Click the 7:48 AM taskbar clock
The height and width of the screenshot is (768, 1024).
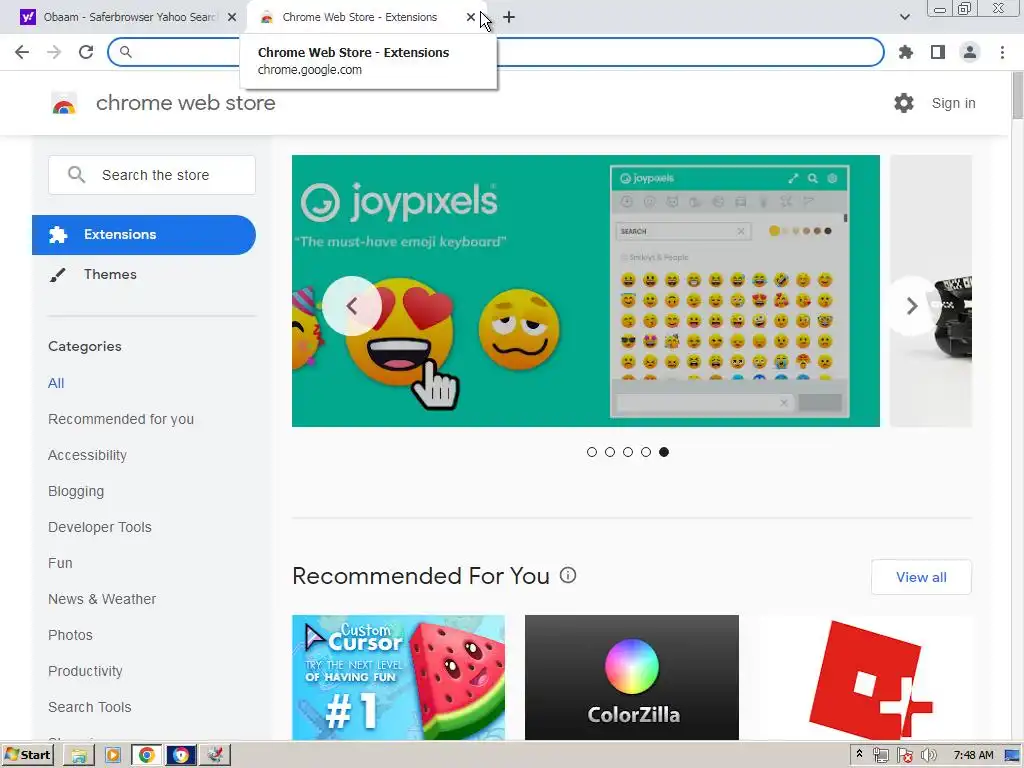tap(973, 756)
